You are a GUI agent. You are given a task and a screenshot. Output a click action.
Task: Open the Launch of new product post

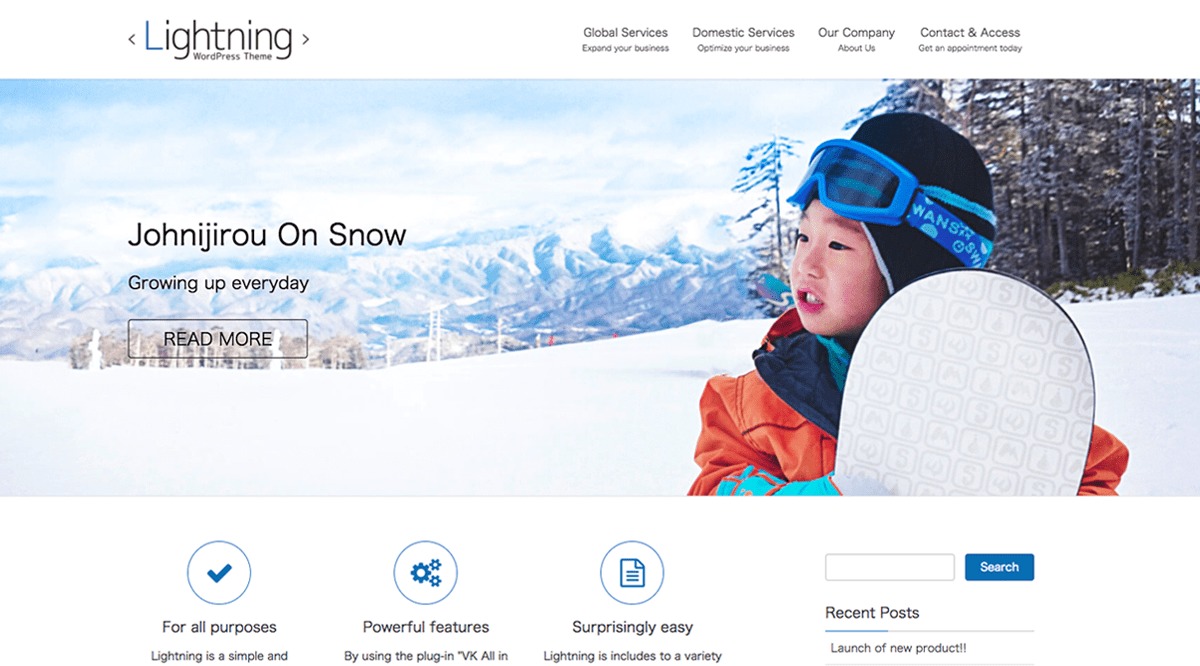(898, 648)
